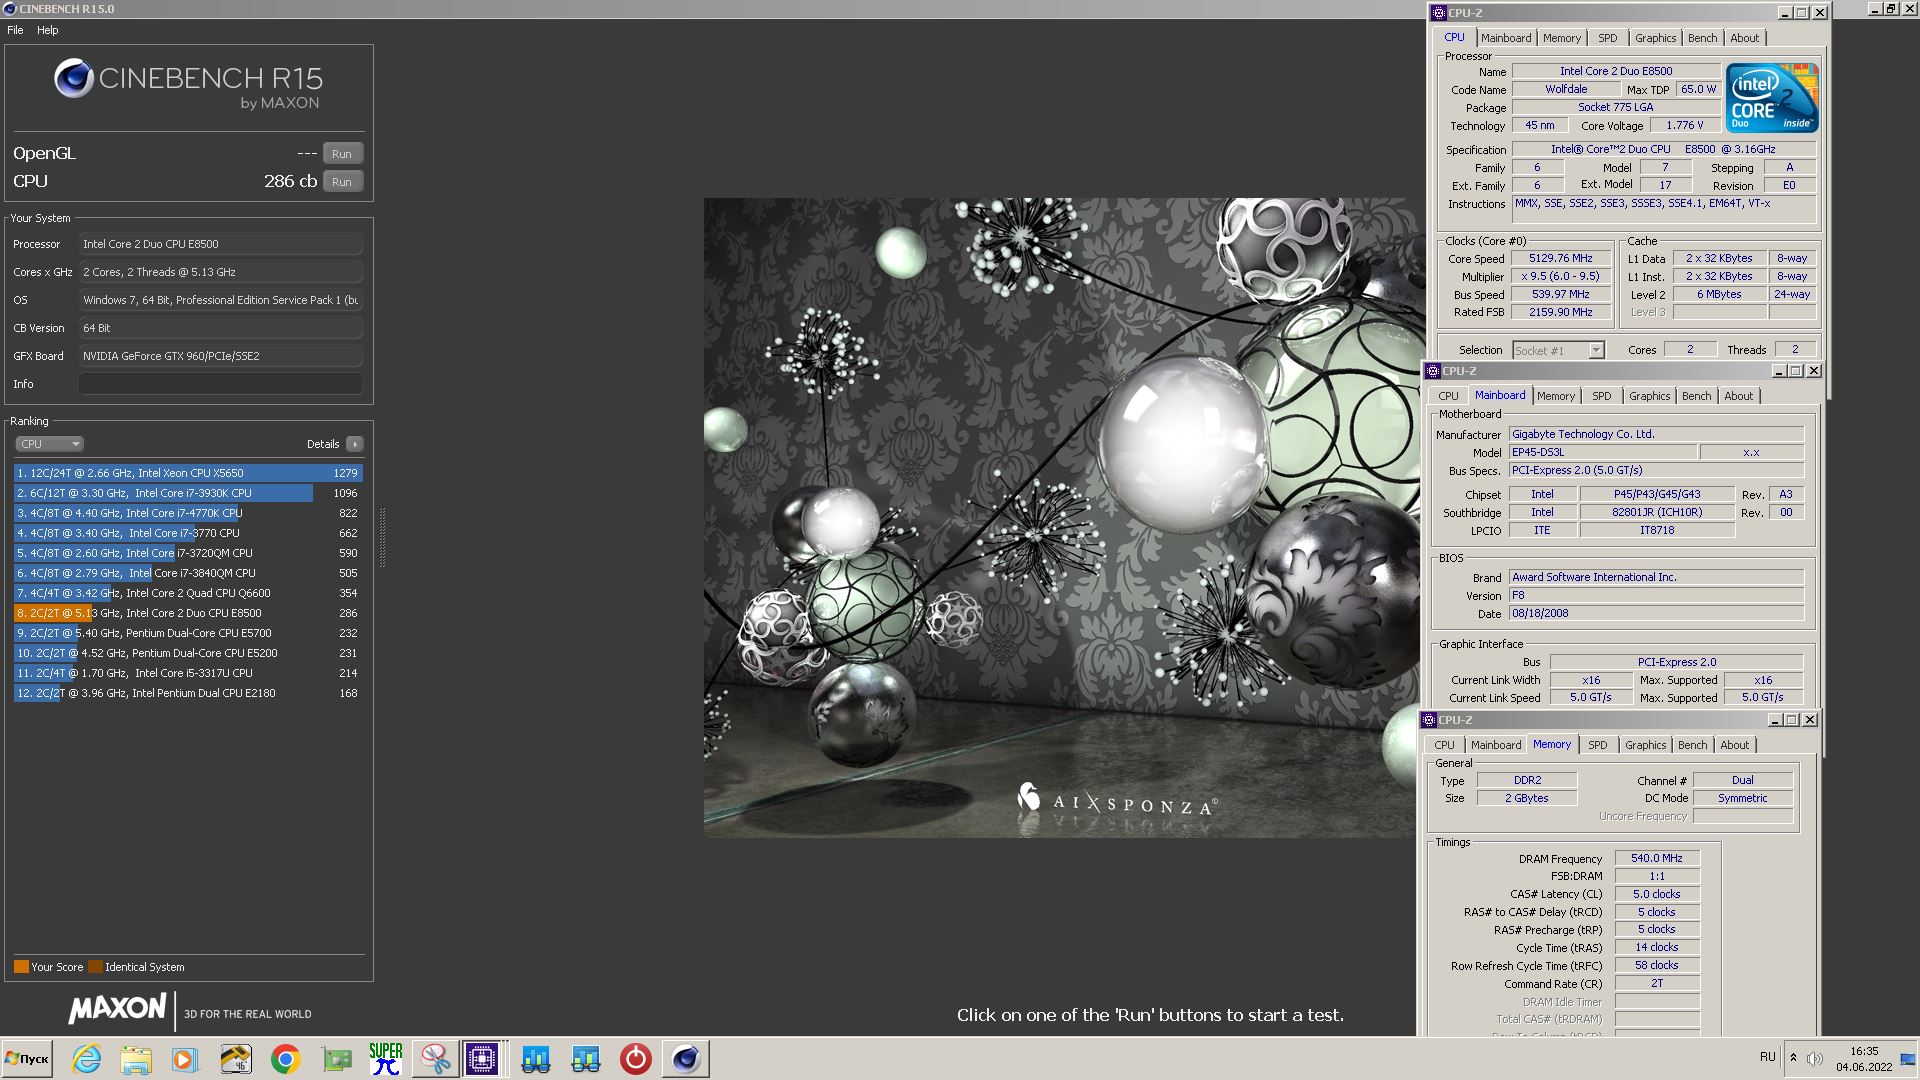Open the Snipping Tool on taskbar

pos(435,1059)
